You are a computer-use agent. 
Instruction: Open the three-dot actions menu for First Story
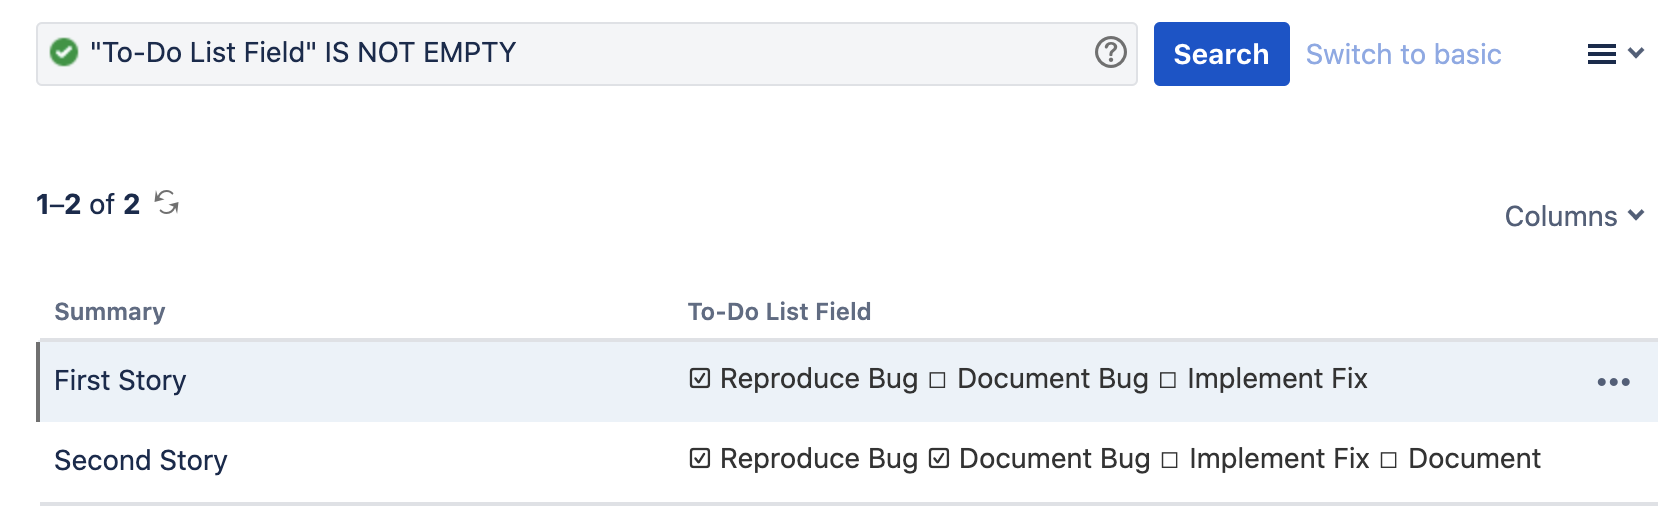[x=1613, y=382]
